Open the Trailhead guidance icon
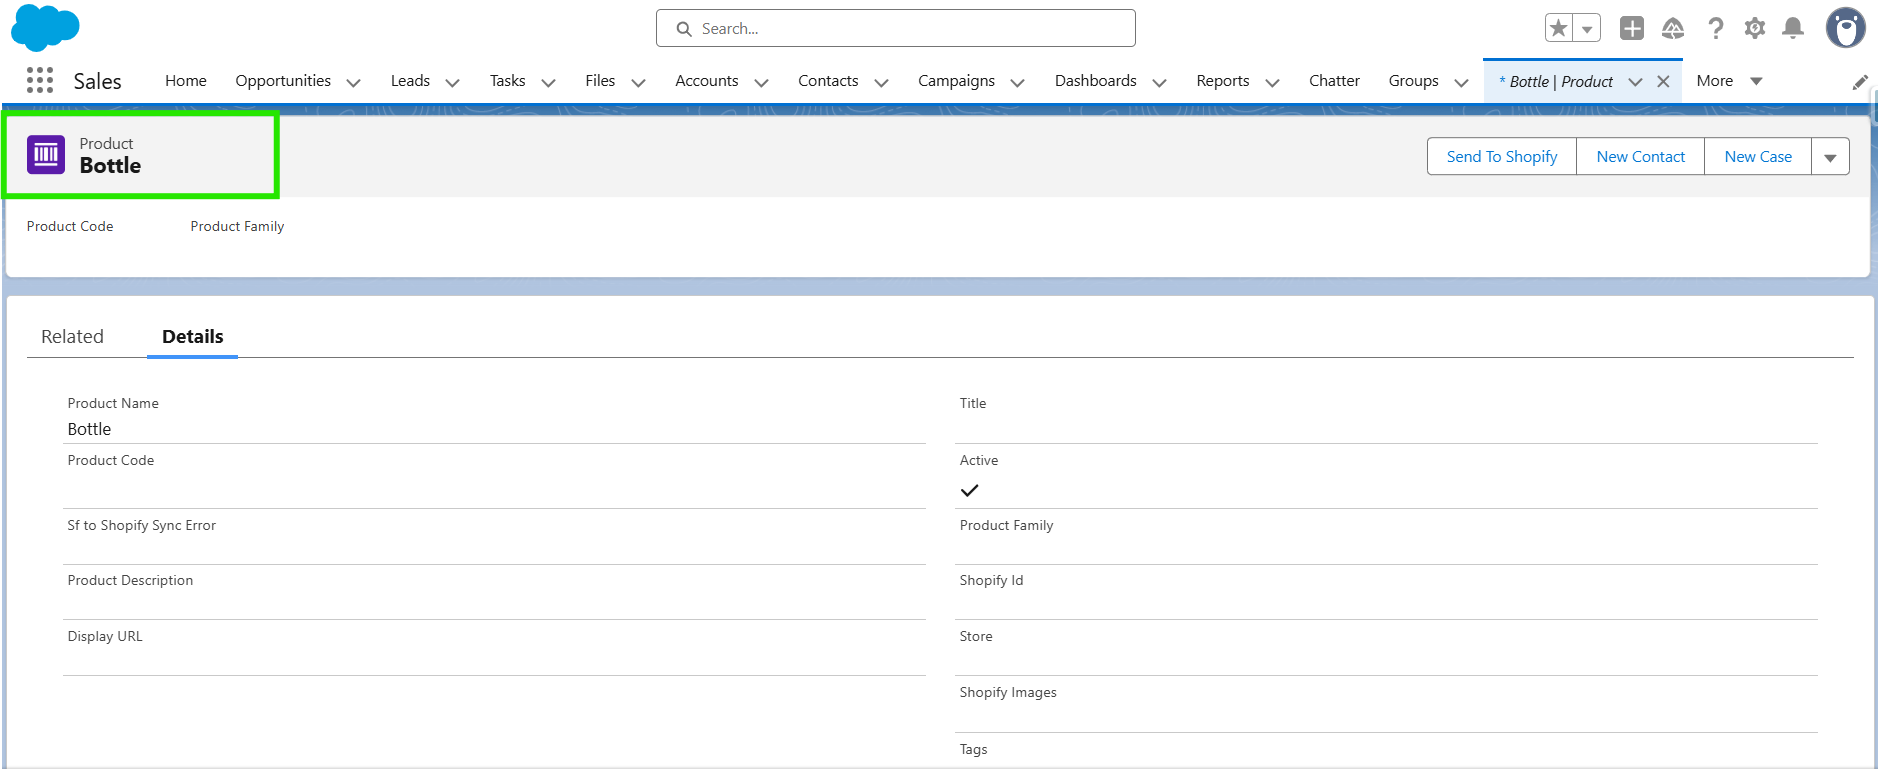 coord(1673,28)
